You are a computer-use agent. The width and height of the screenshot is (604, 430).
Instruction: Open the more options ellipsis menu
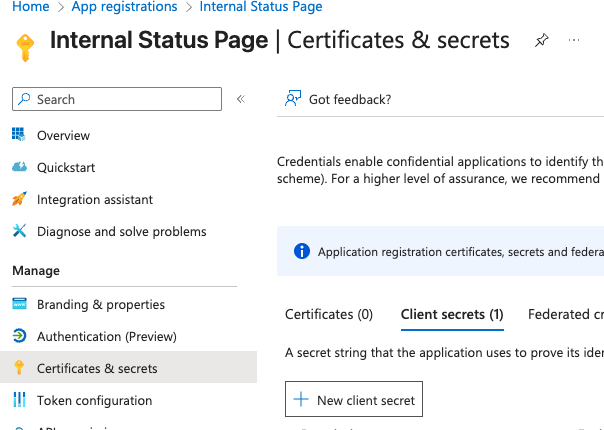click(574, 41)
